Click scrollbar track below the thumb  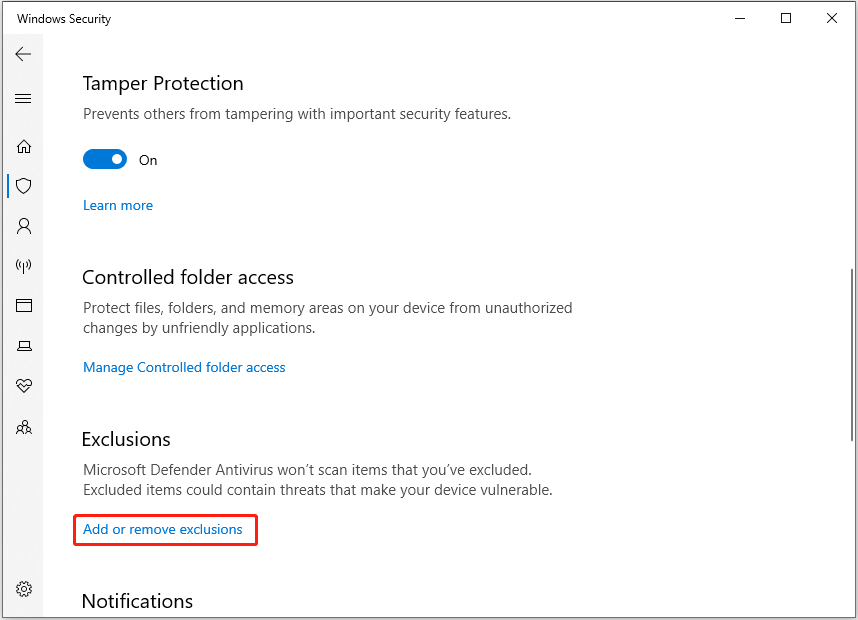(x=851, y=520)
